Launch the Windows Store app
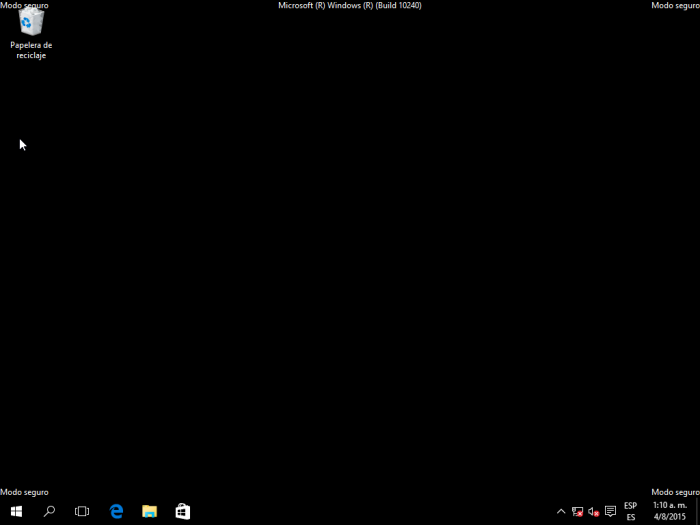Viewport: 700px width, 525px height. [x=182, y=511]
